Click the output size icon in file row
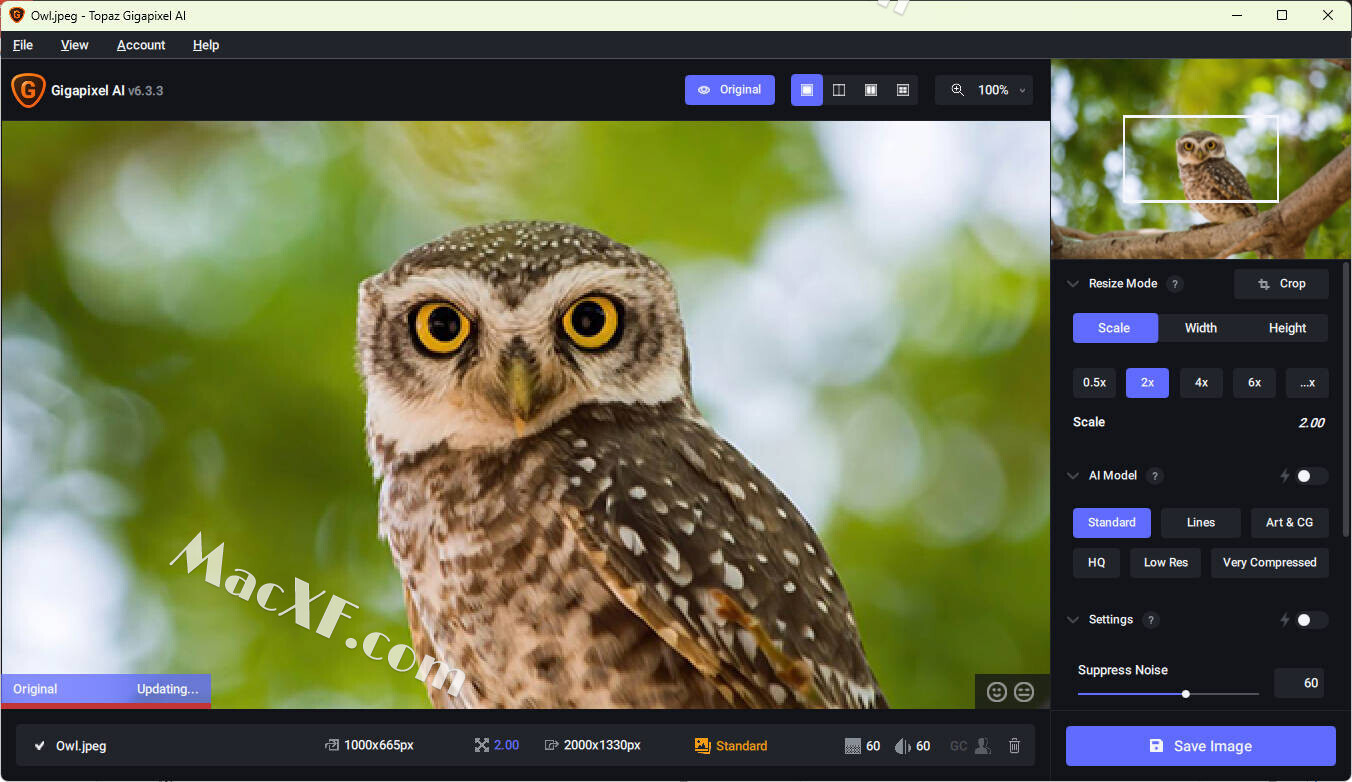The height and width of the screenshot is (782, 1352). coord(551,746)
